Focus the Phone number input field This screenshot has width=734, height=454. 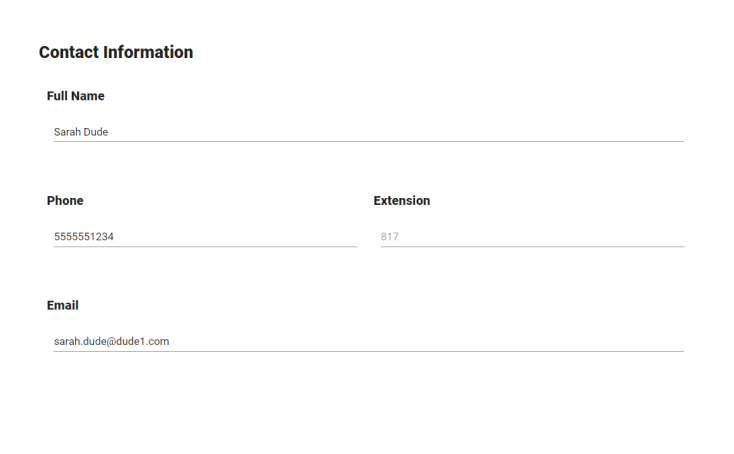point(206,237)
